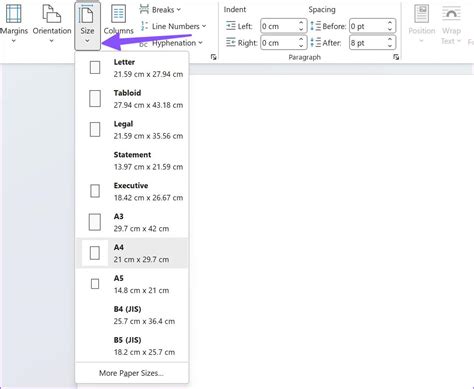This screenshot has width=474, height=389.
Task: Click the A3 page thumbnail icon
Action: (x=95, y=222)
